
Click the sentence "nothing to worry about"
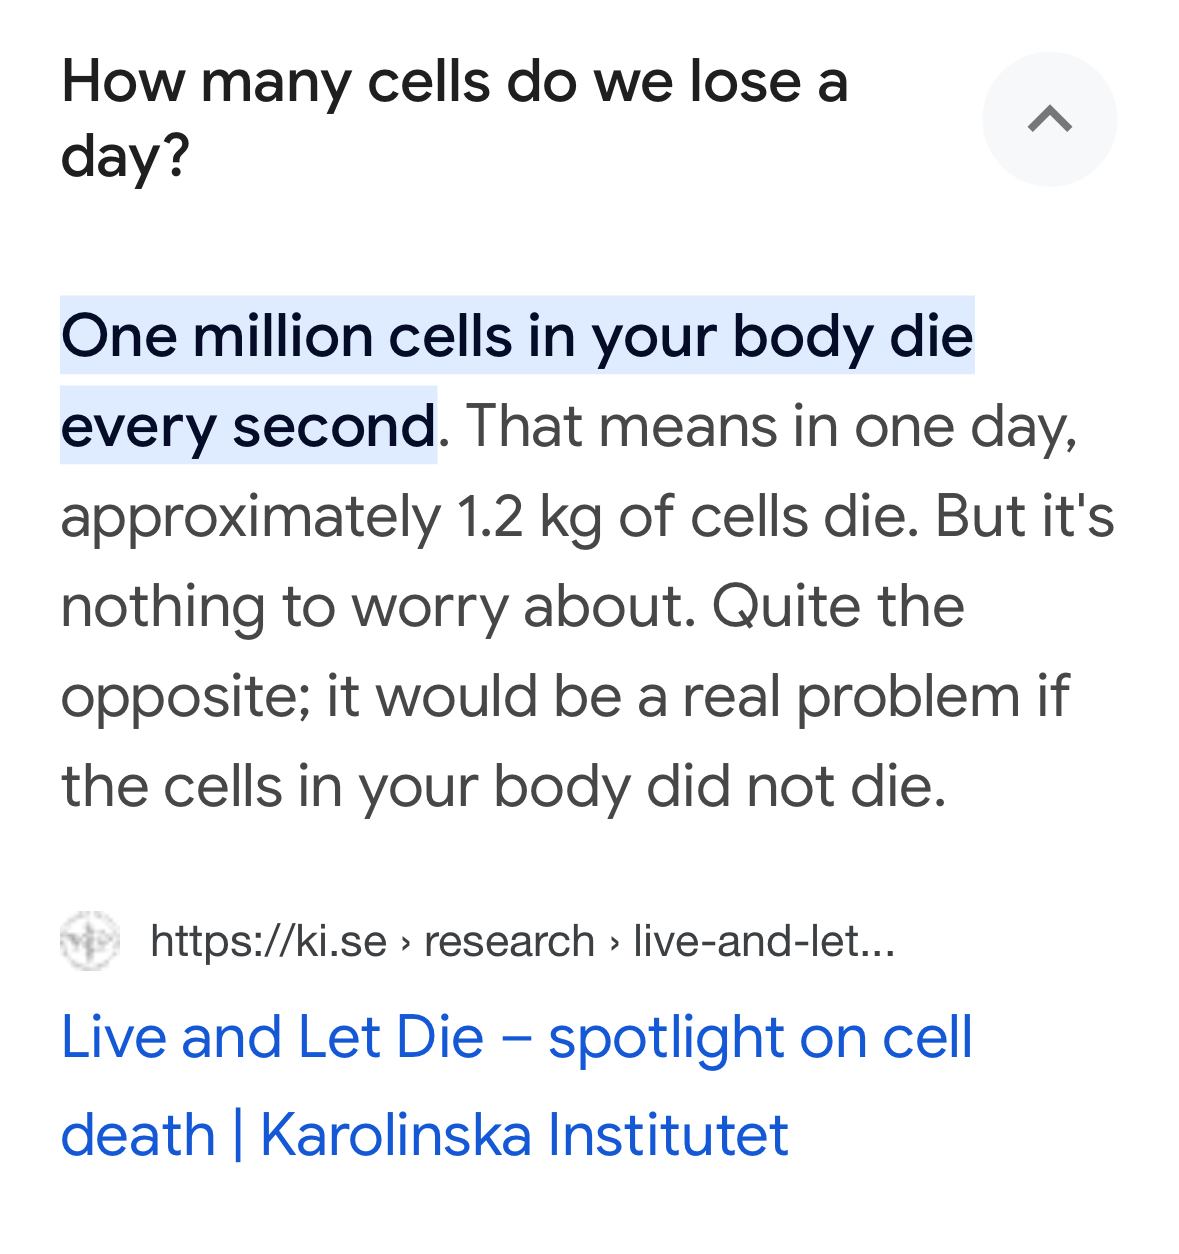[378, 606]
